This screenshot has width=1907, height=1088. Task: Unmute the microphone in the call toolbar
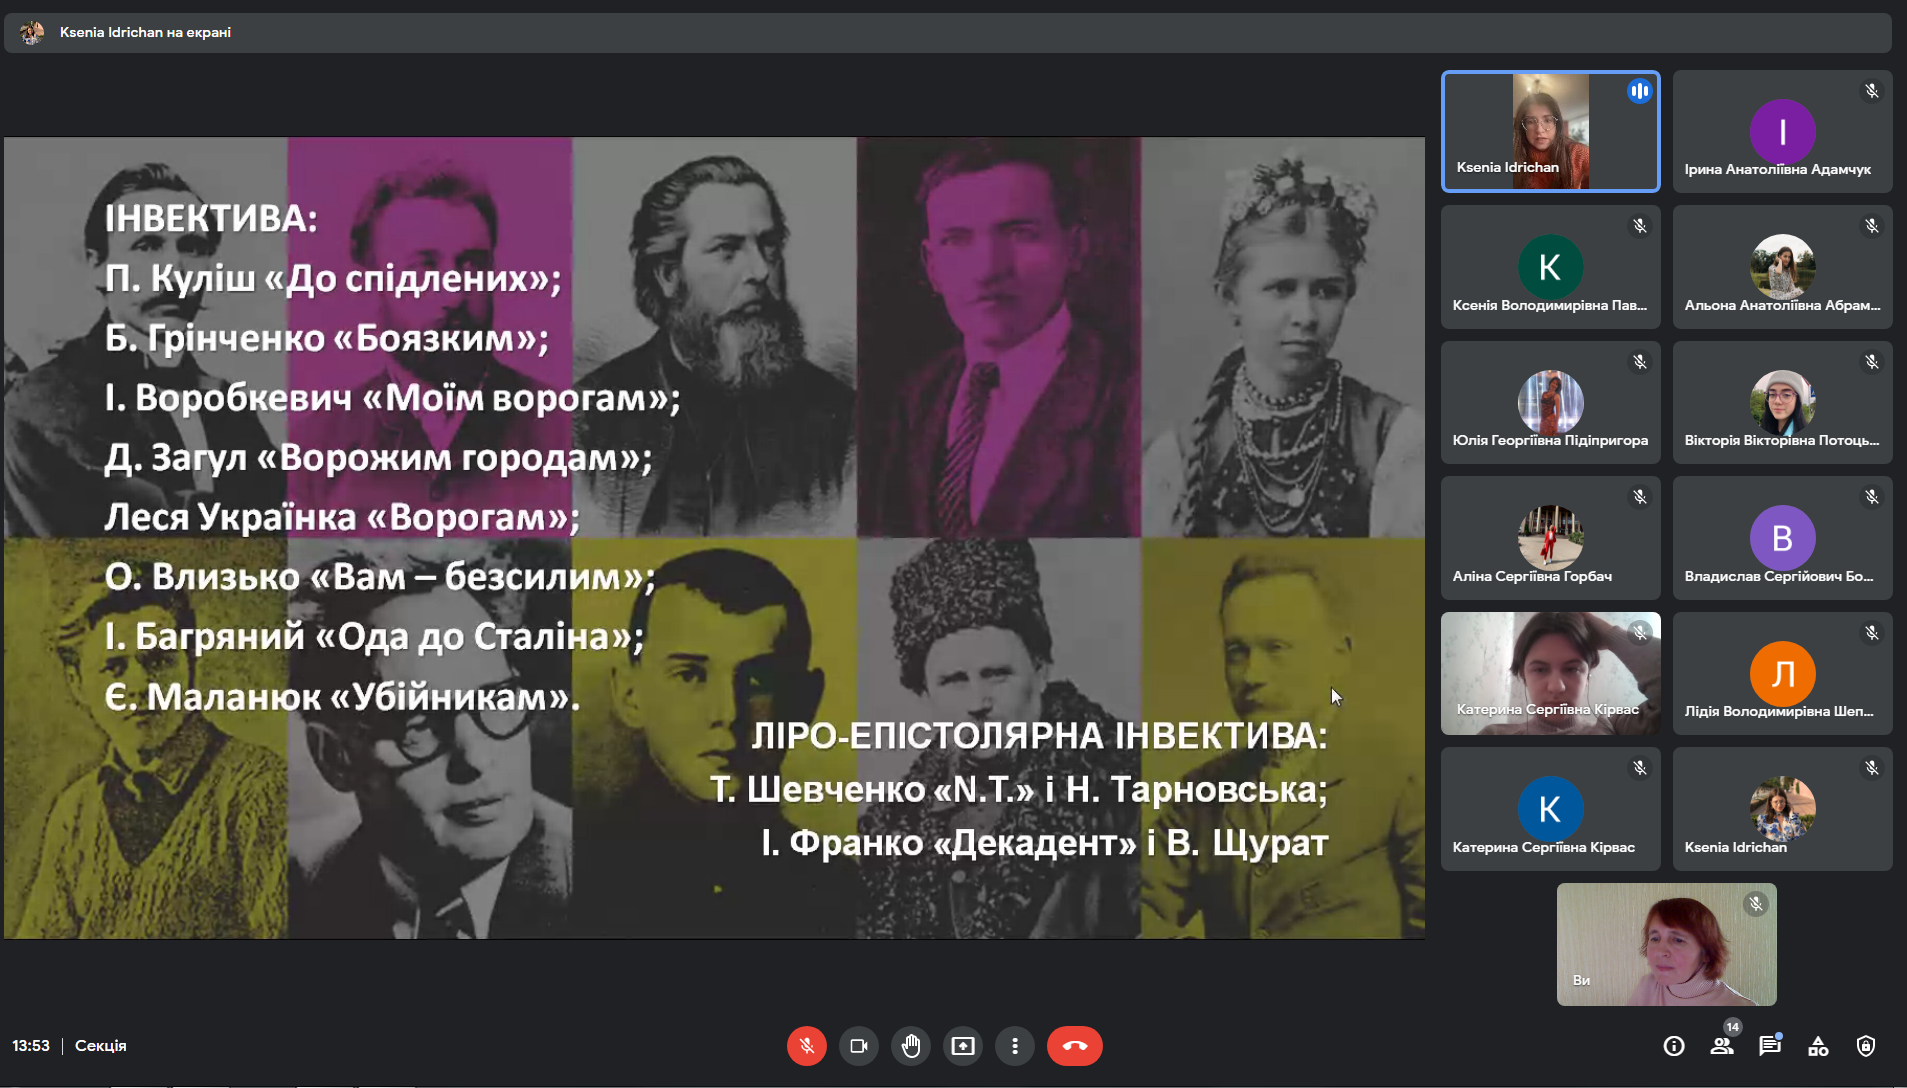[x=806, y=1046]
